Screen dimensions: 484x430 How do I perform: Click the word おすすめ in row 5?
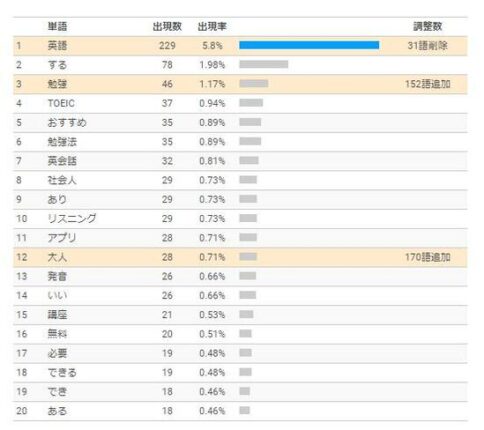[67, 123]
